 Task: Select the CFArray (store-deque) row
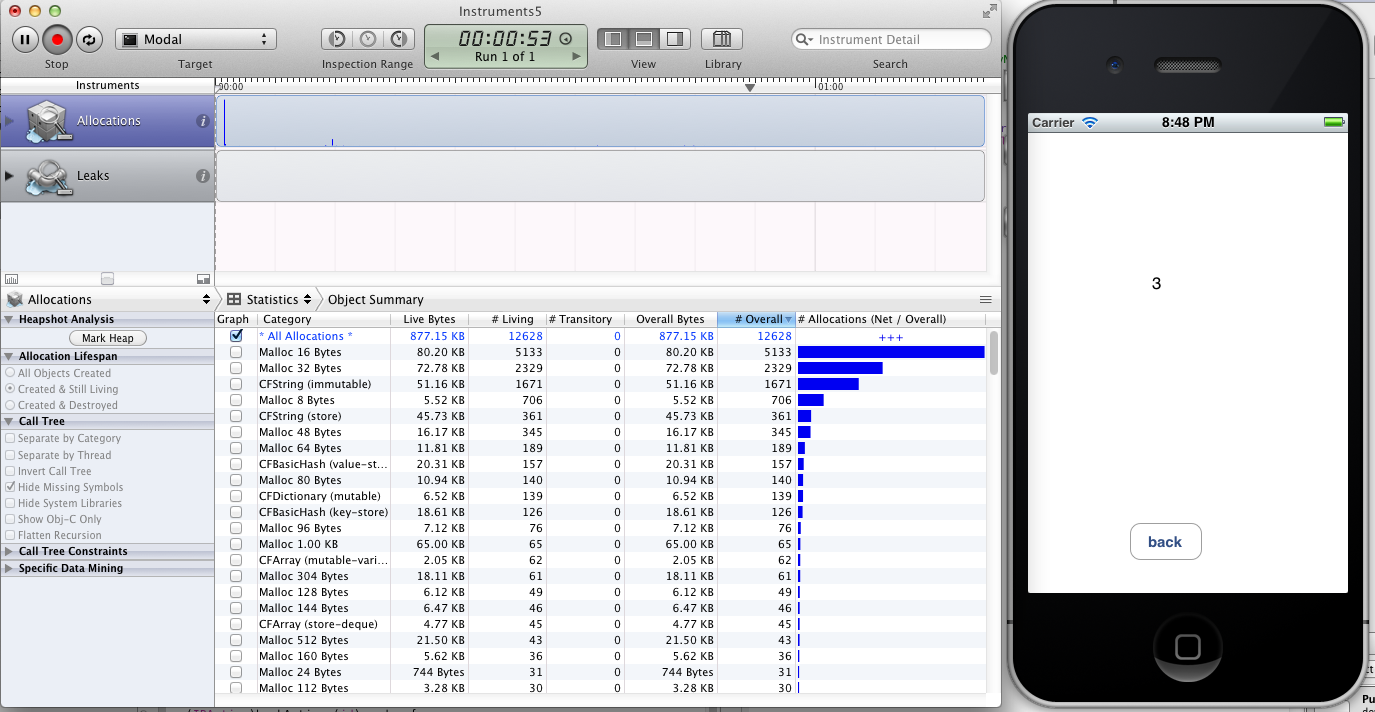tap(601, 624)
